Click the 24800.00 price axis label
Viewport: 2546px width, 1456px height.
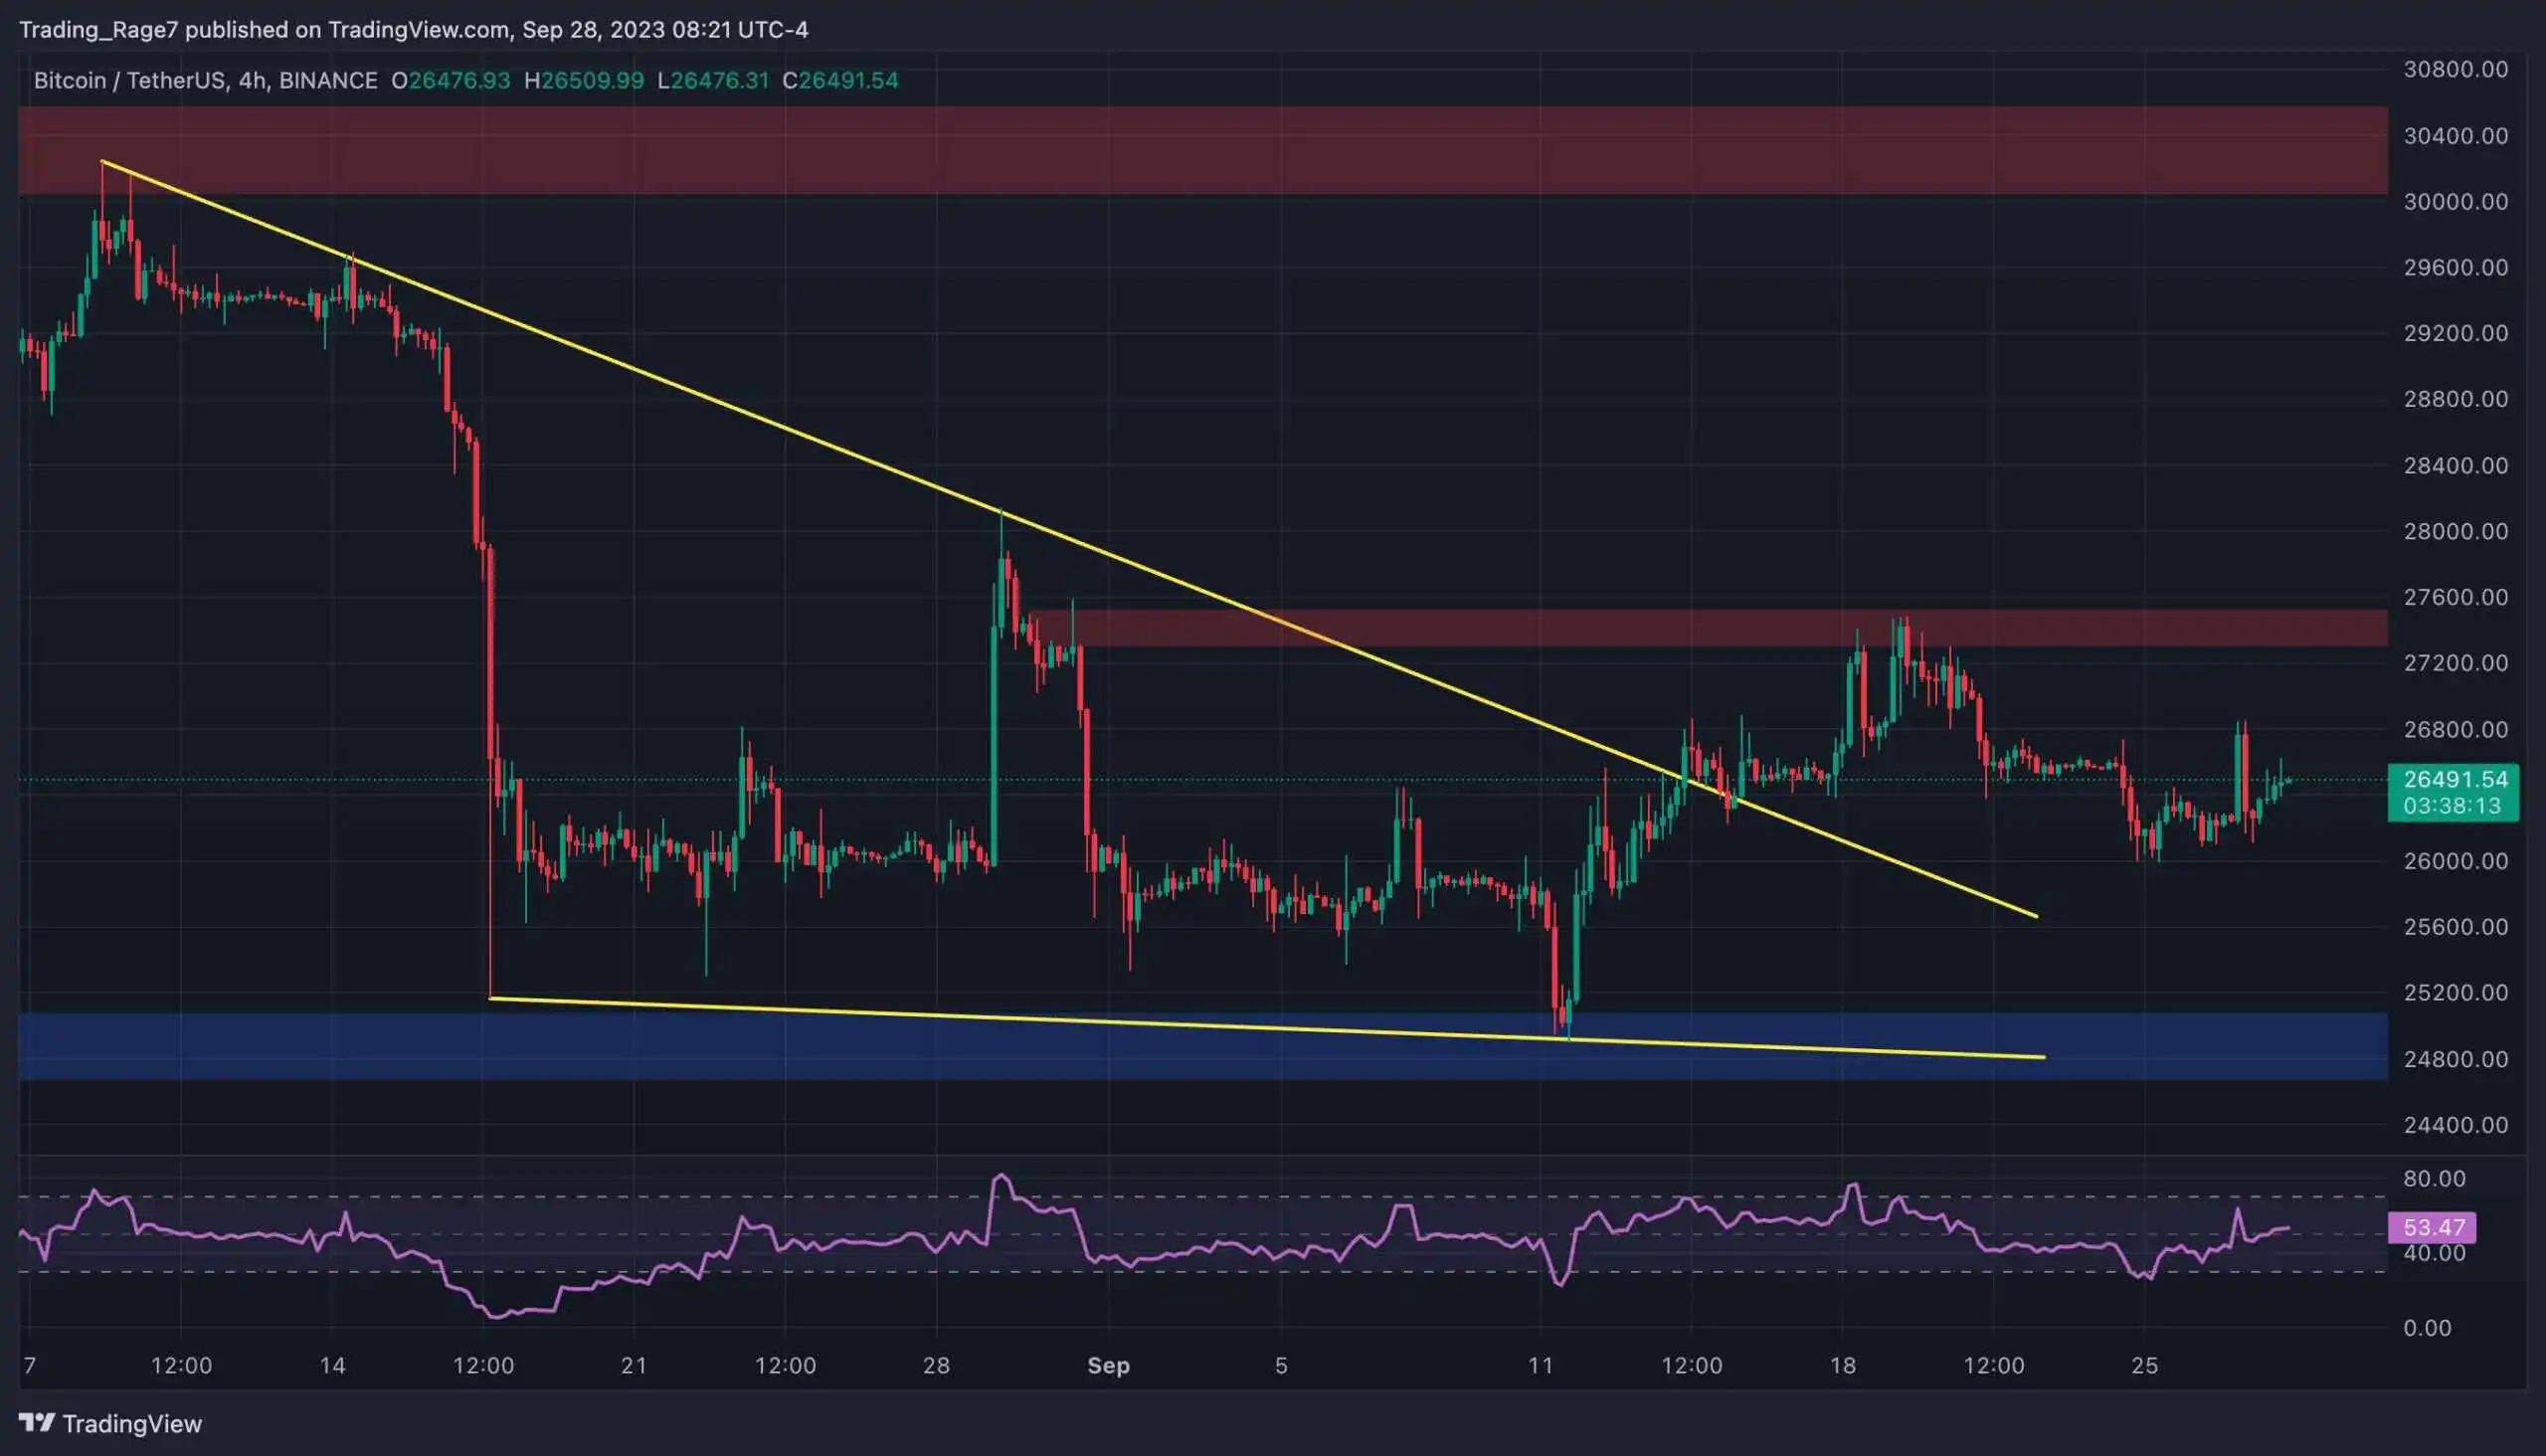[2455, 1059]
